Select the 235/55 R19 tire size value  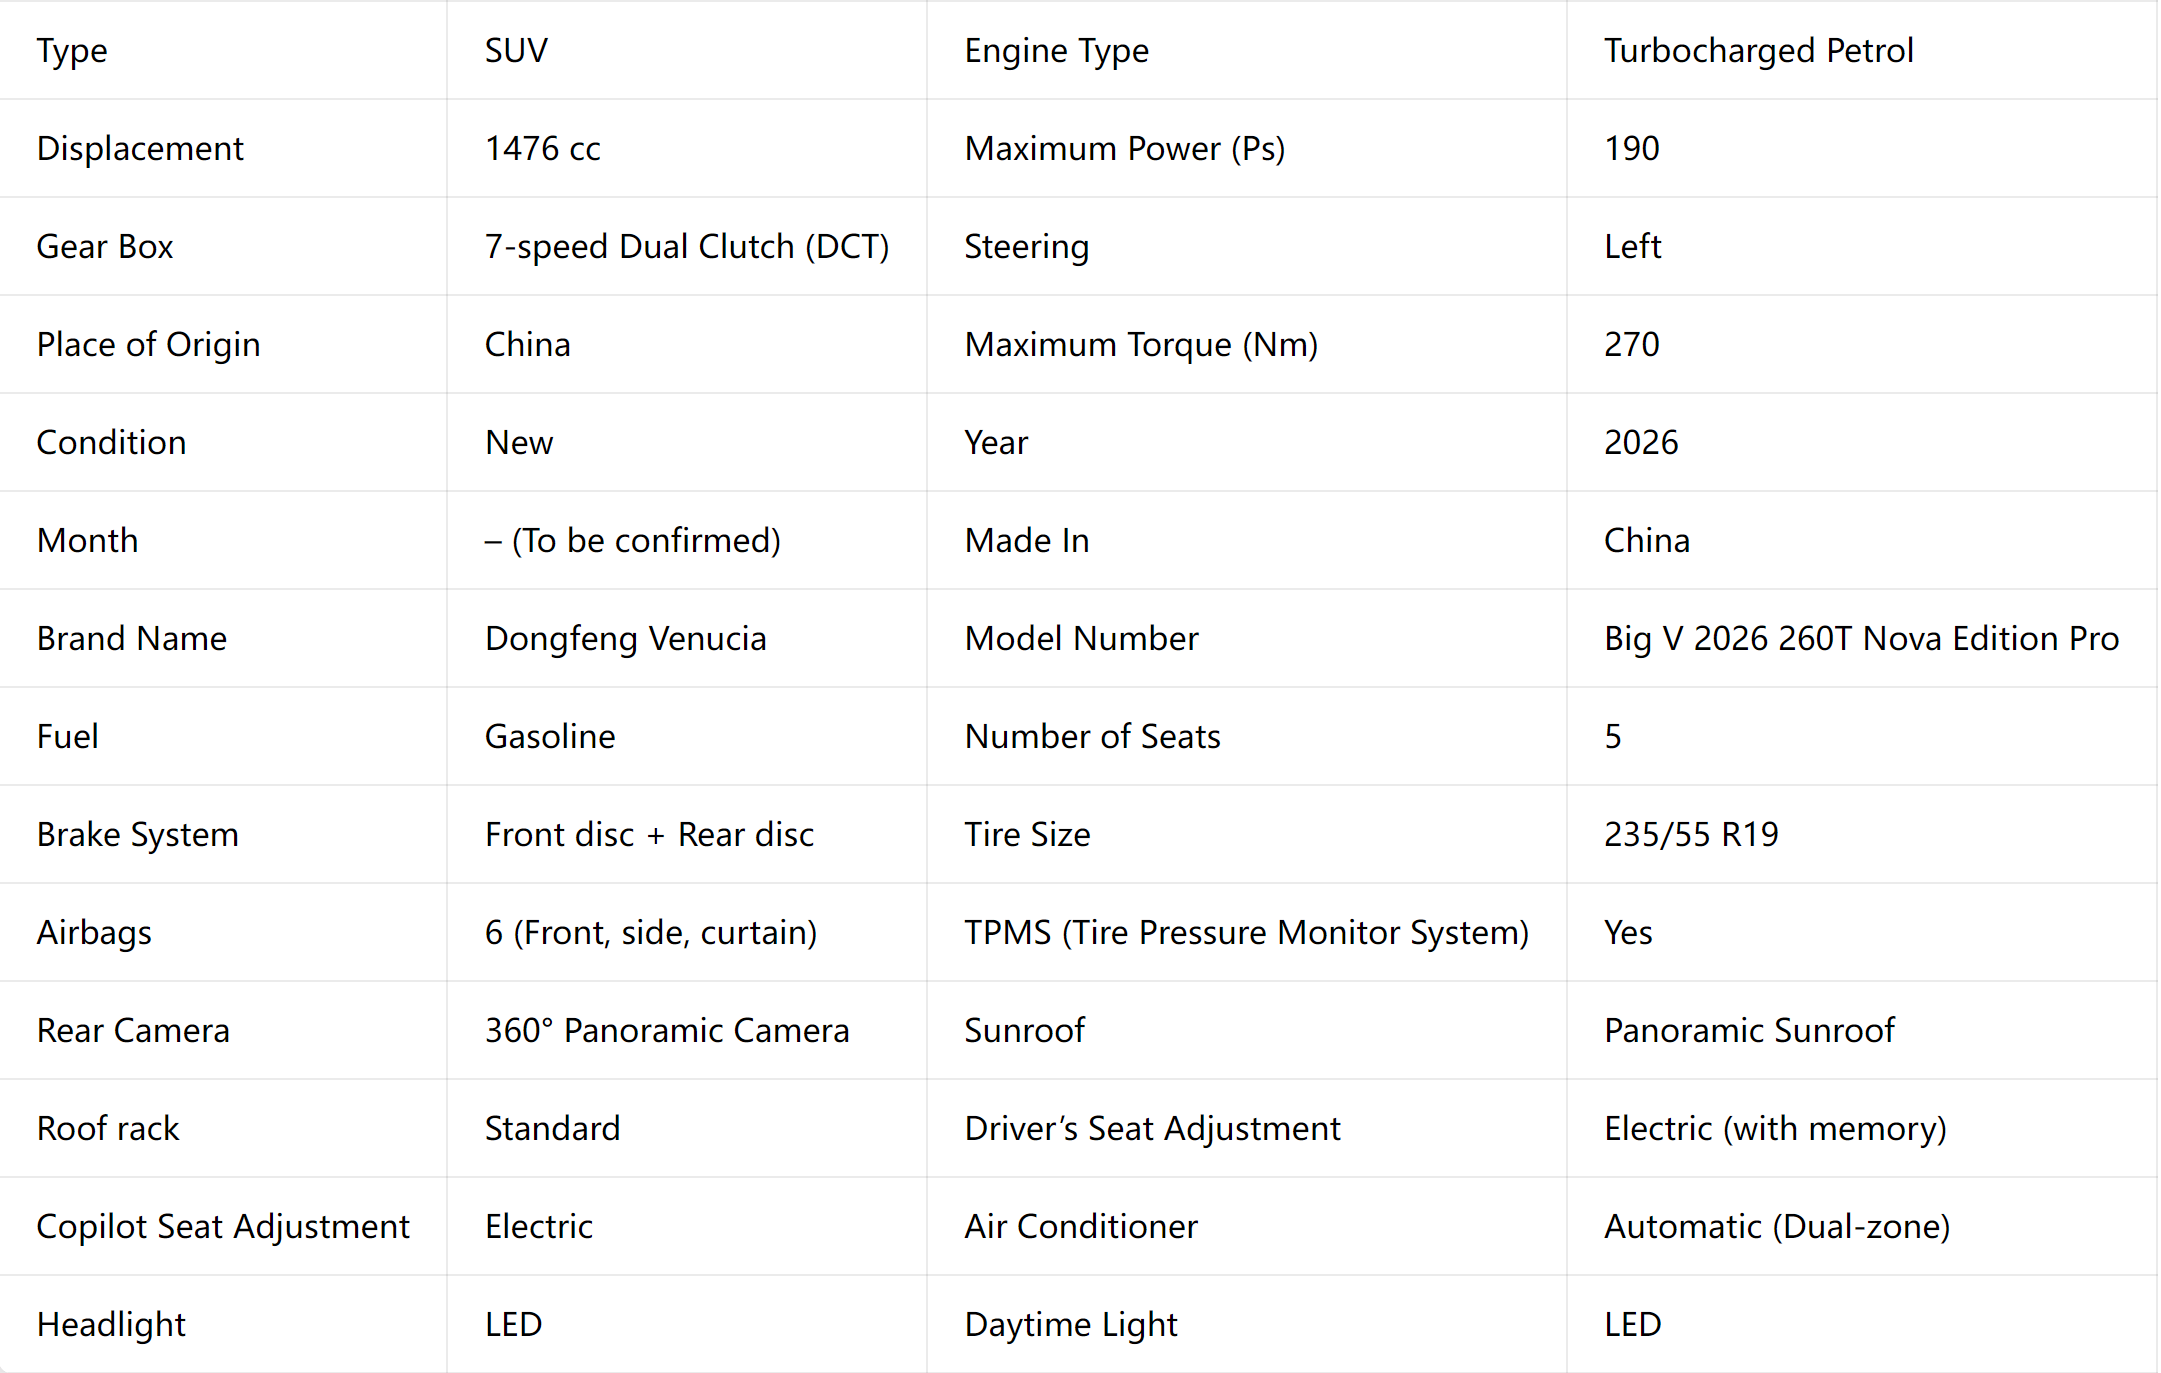(x=1691, y=834)
